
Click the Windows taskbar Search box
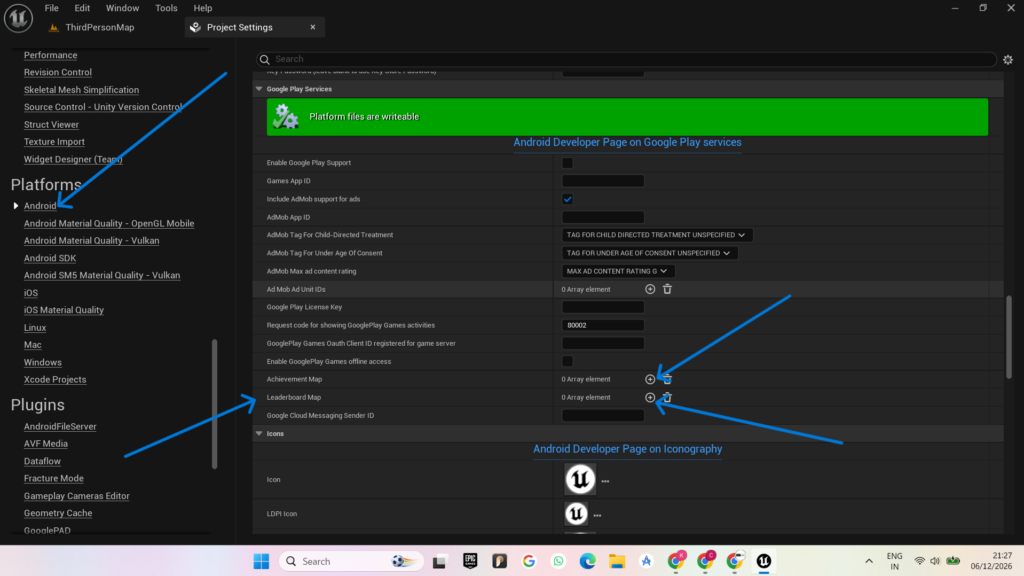pyautogui.click(x=351, y=561)
